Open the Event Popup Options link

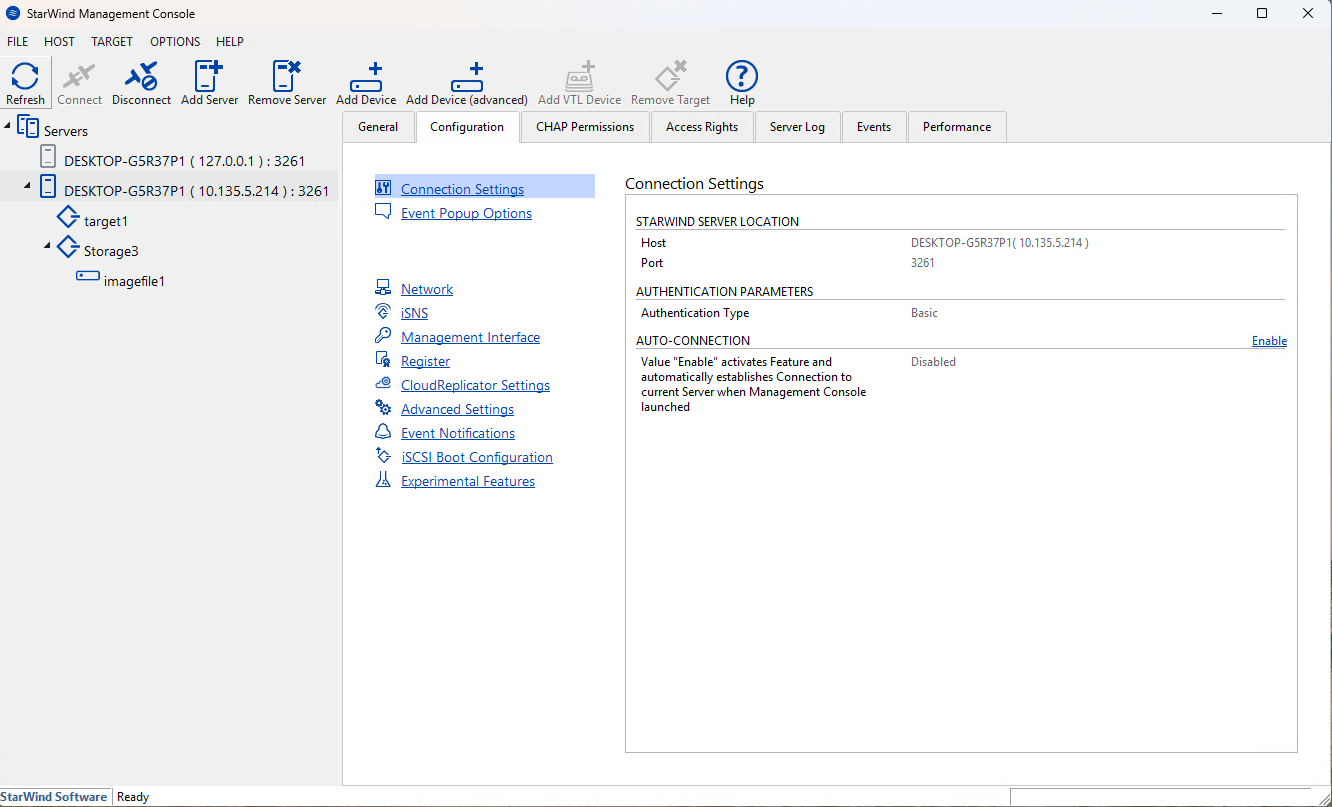click(x=466, y=213)
